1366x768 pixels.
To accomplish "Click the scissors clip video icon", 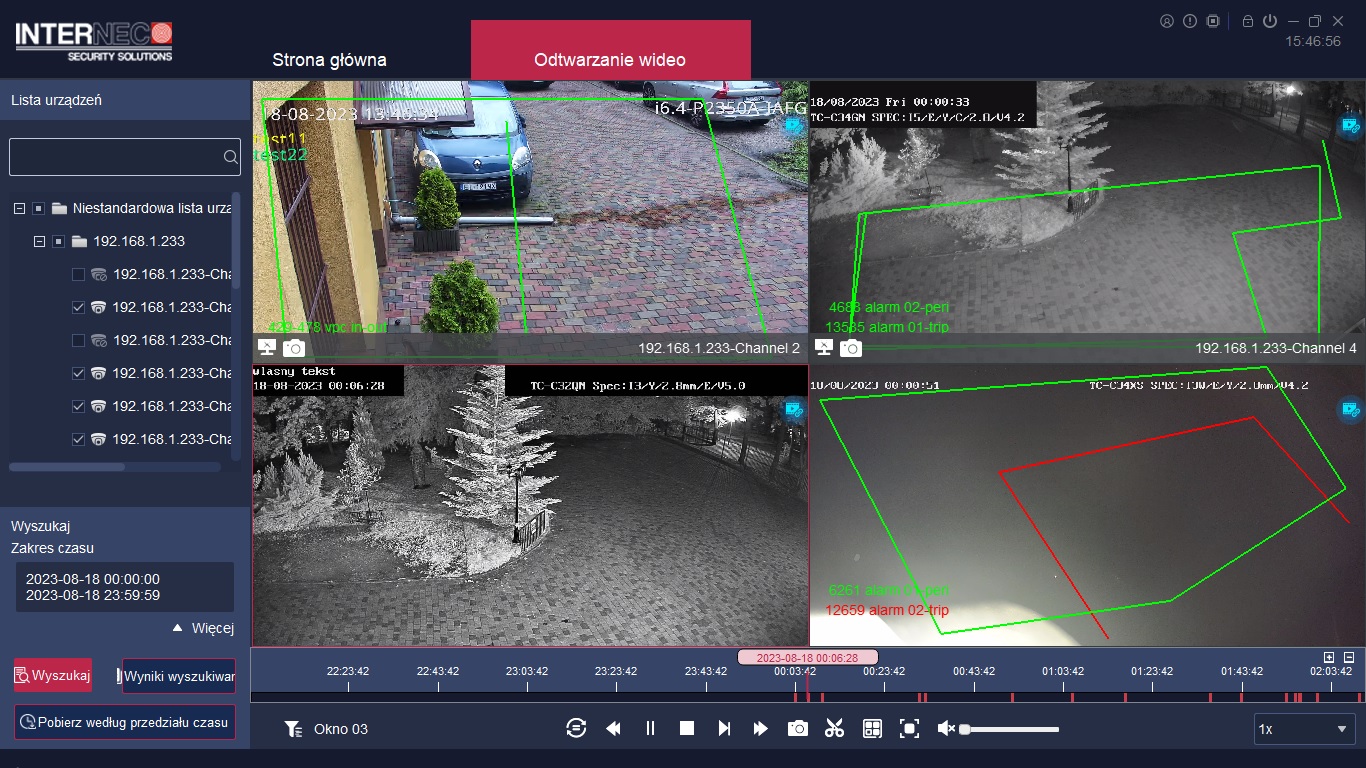I will 834,729.
